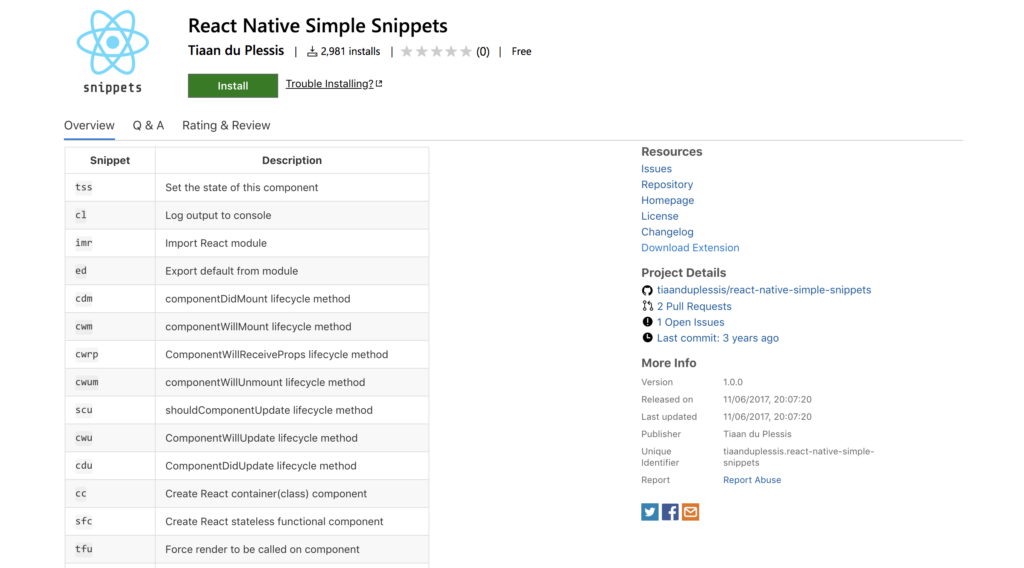The image size is (1024, 568).
Task: Click the React snippets extension logo
Action: [x=112, y=50]
